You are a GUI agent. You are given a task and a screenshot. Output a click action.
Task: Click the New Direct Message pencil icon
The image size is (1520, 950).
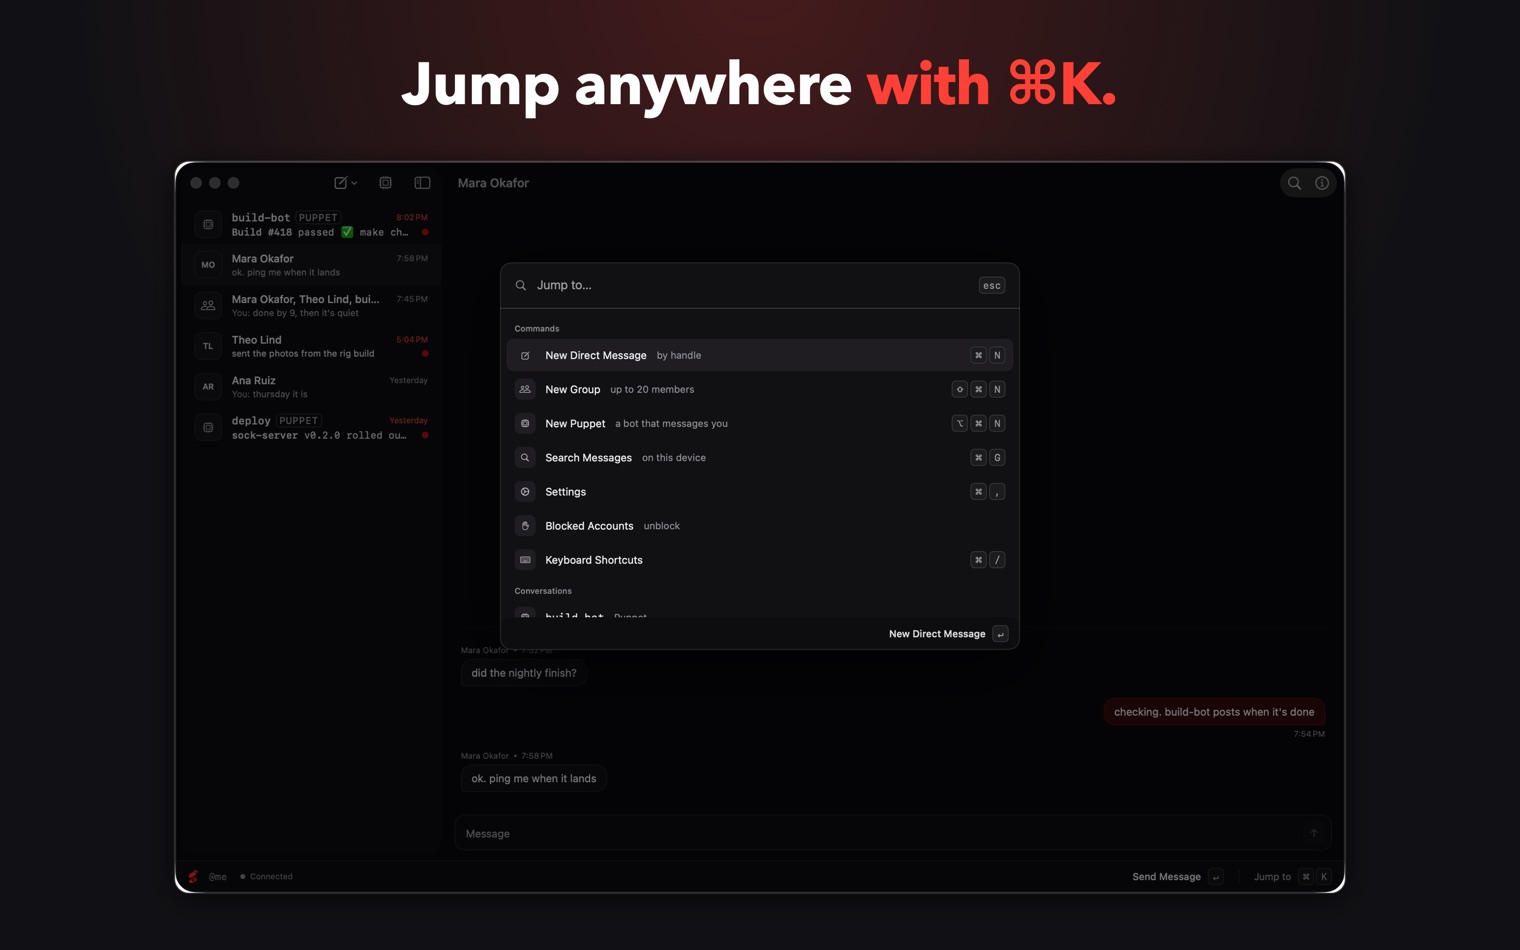tap(525, 355)
